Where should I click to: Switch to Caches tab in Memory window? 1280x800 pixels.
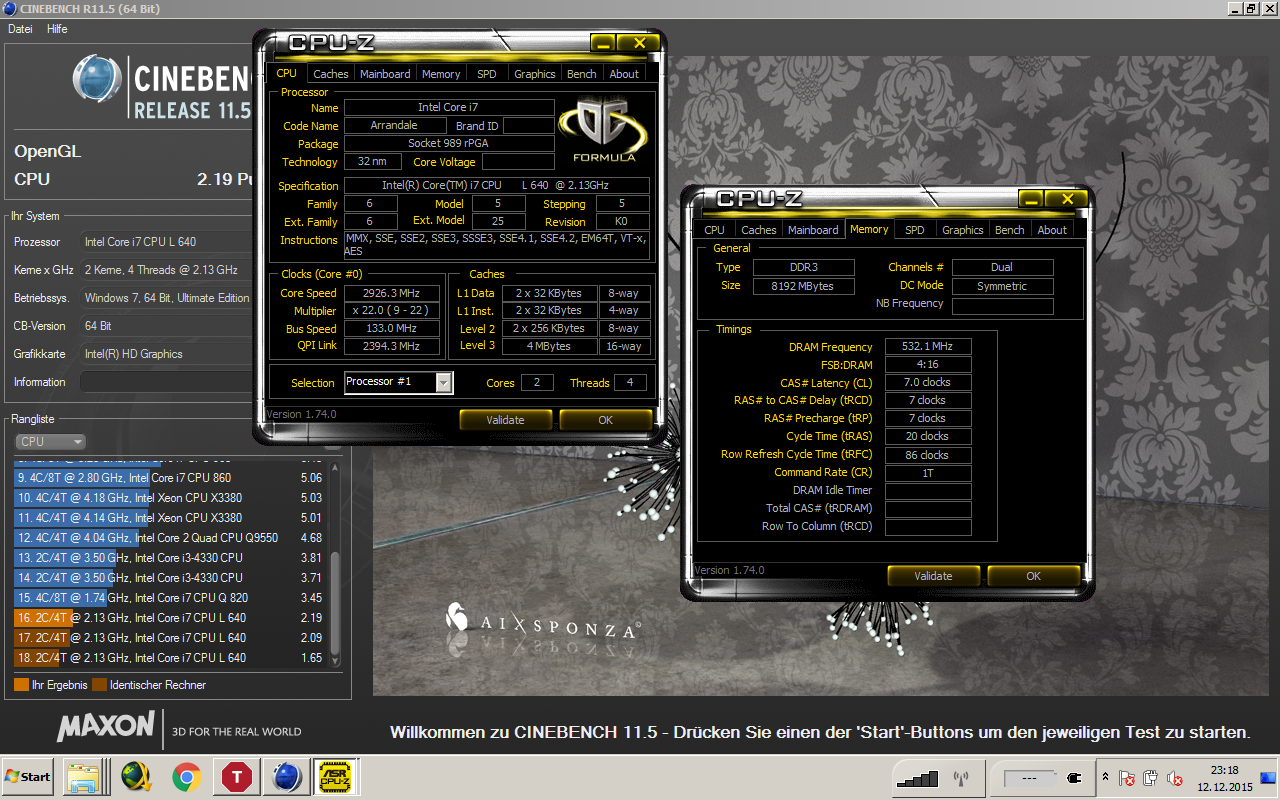759,230
